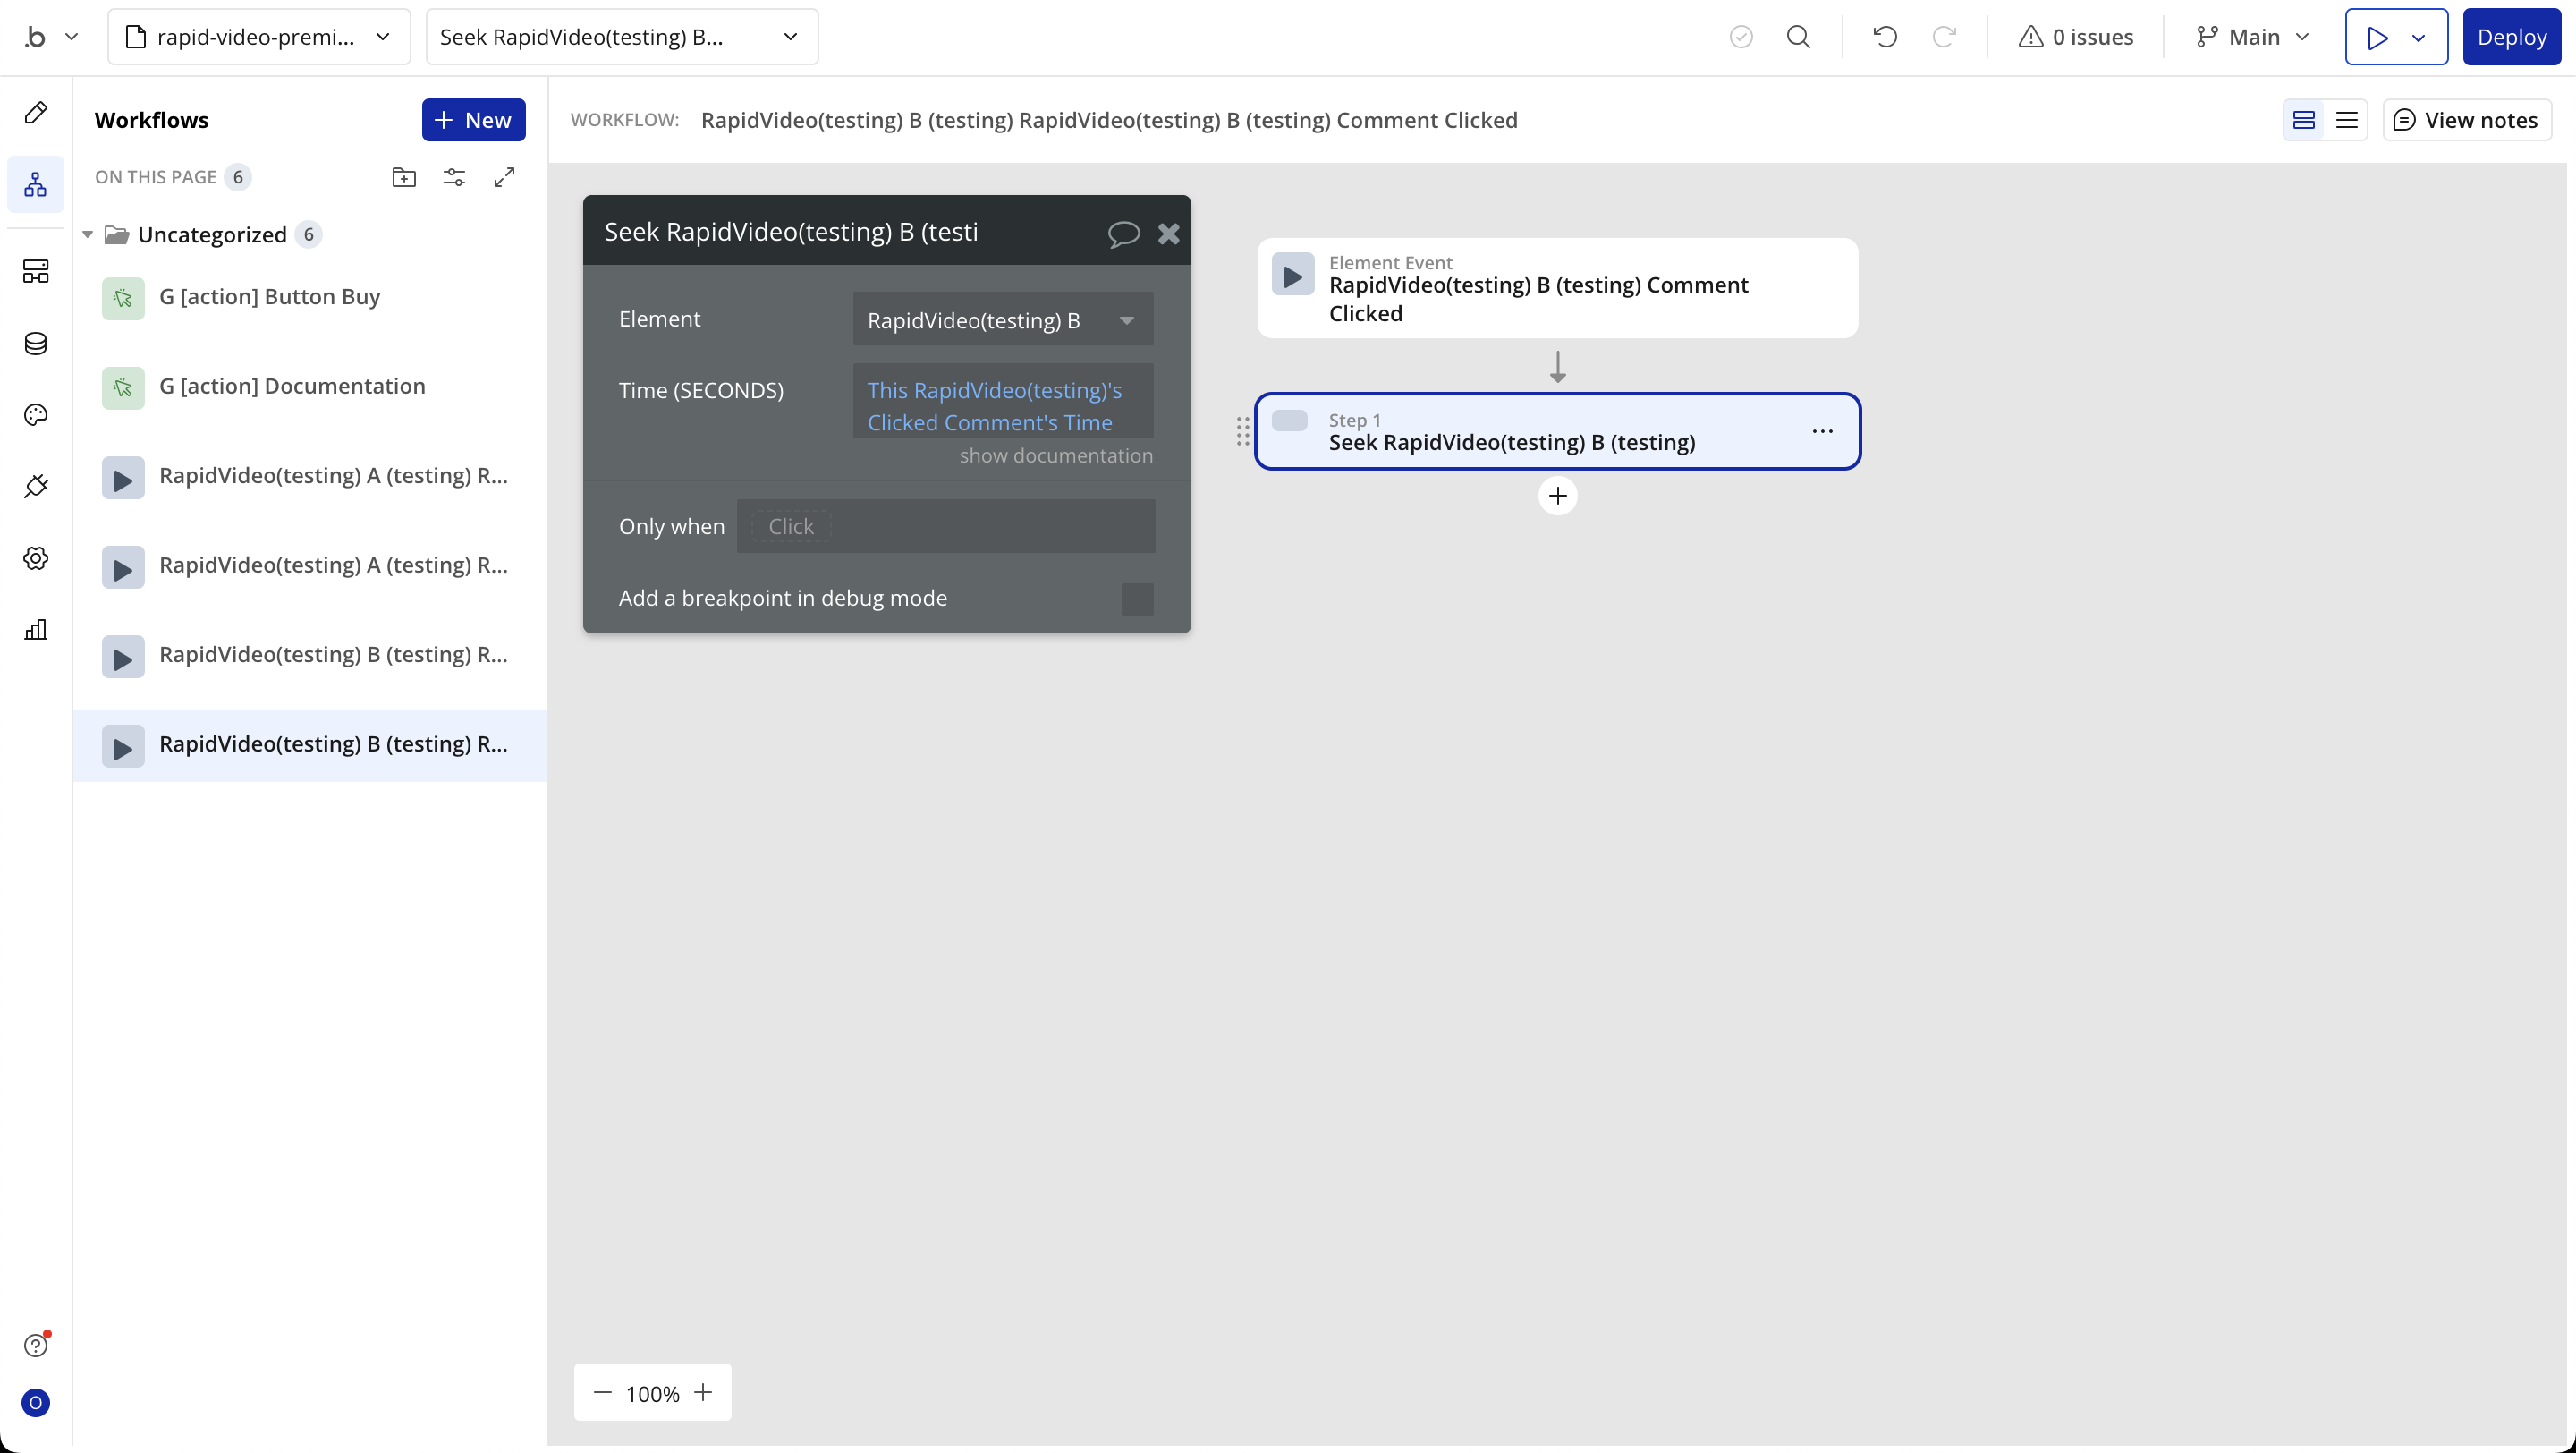2576x1453 pixels.
Task: Click the search magnifier icon
Action: pyautogui.click(x=1798, y=37)
